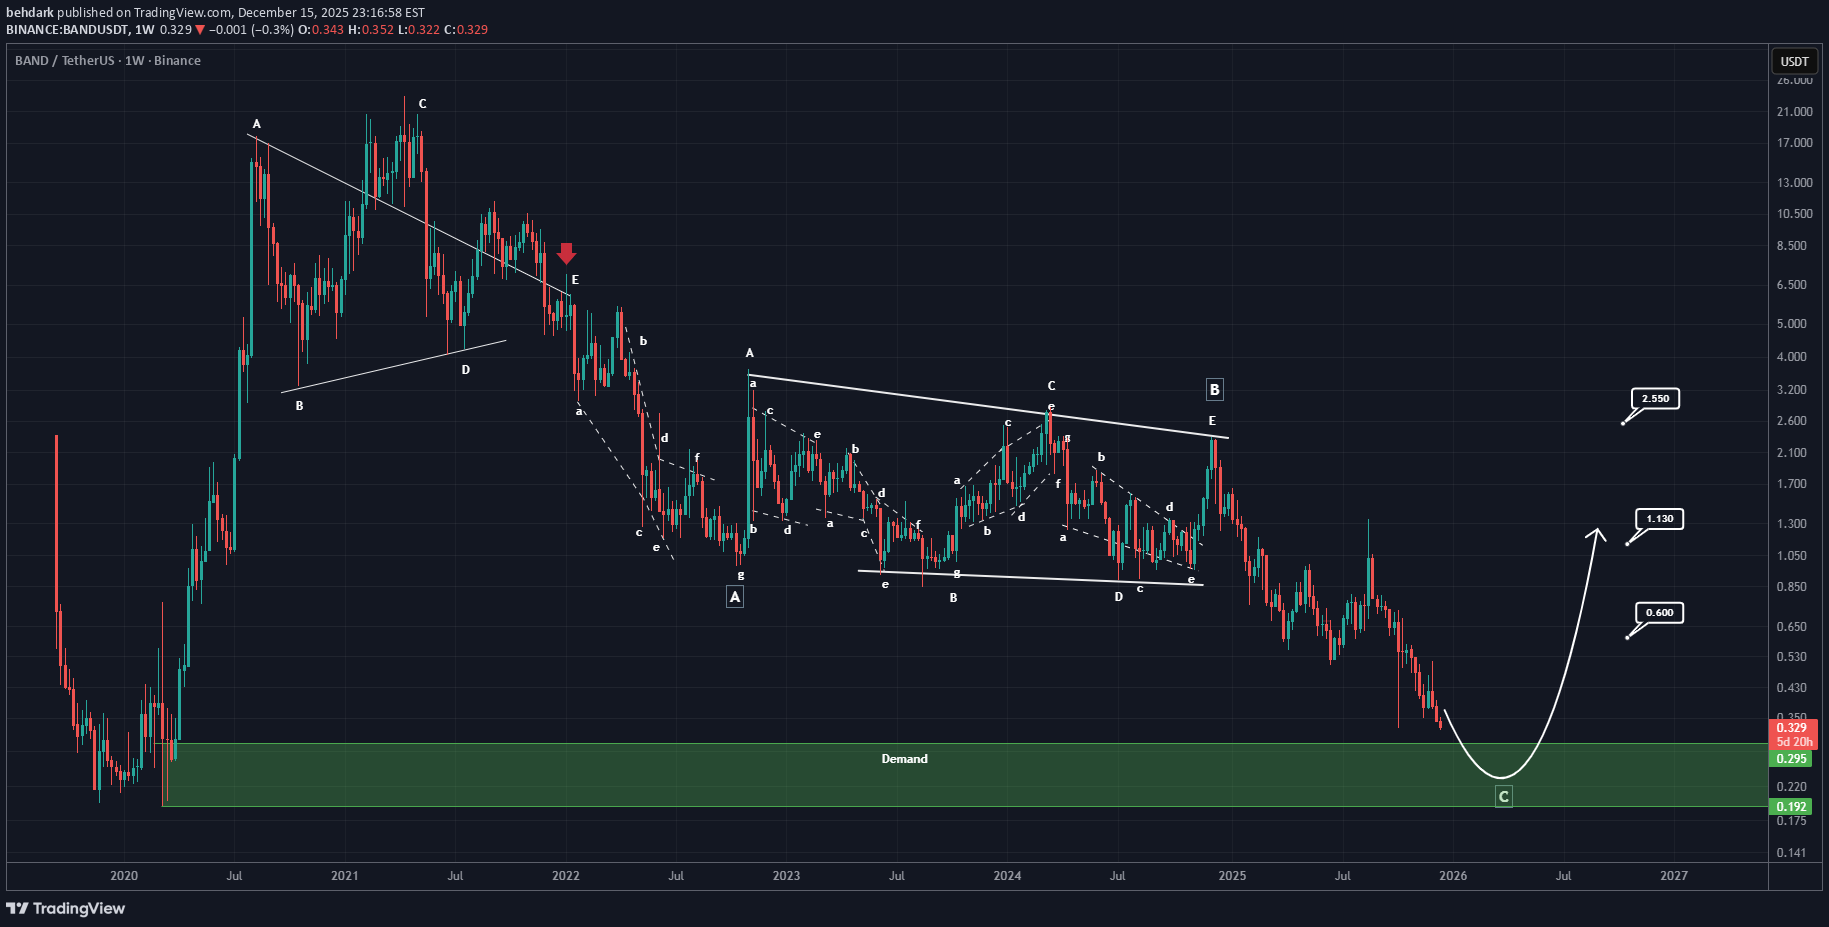Open the BAND / TetherUS symbol title
This screenshot has height=927, width=1829.
coord(107,61)
